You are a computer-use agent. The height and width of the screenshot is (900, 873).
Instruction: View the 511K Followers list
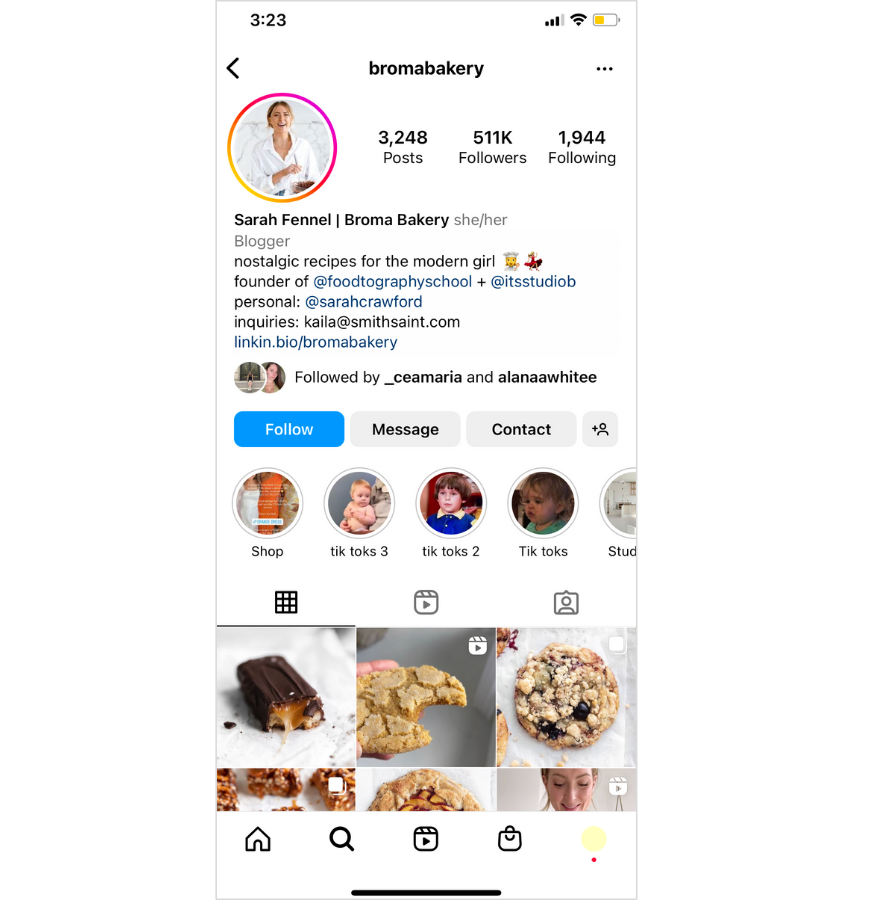[492, 147]
